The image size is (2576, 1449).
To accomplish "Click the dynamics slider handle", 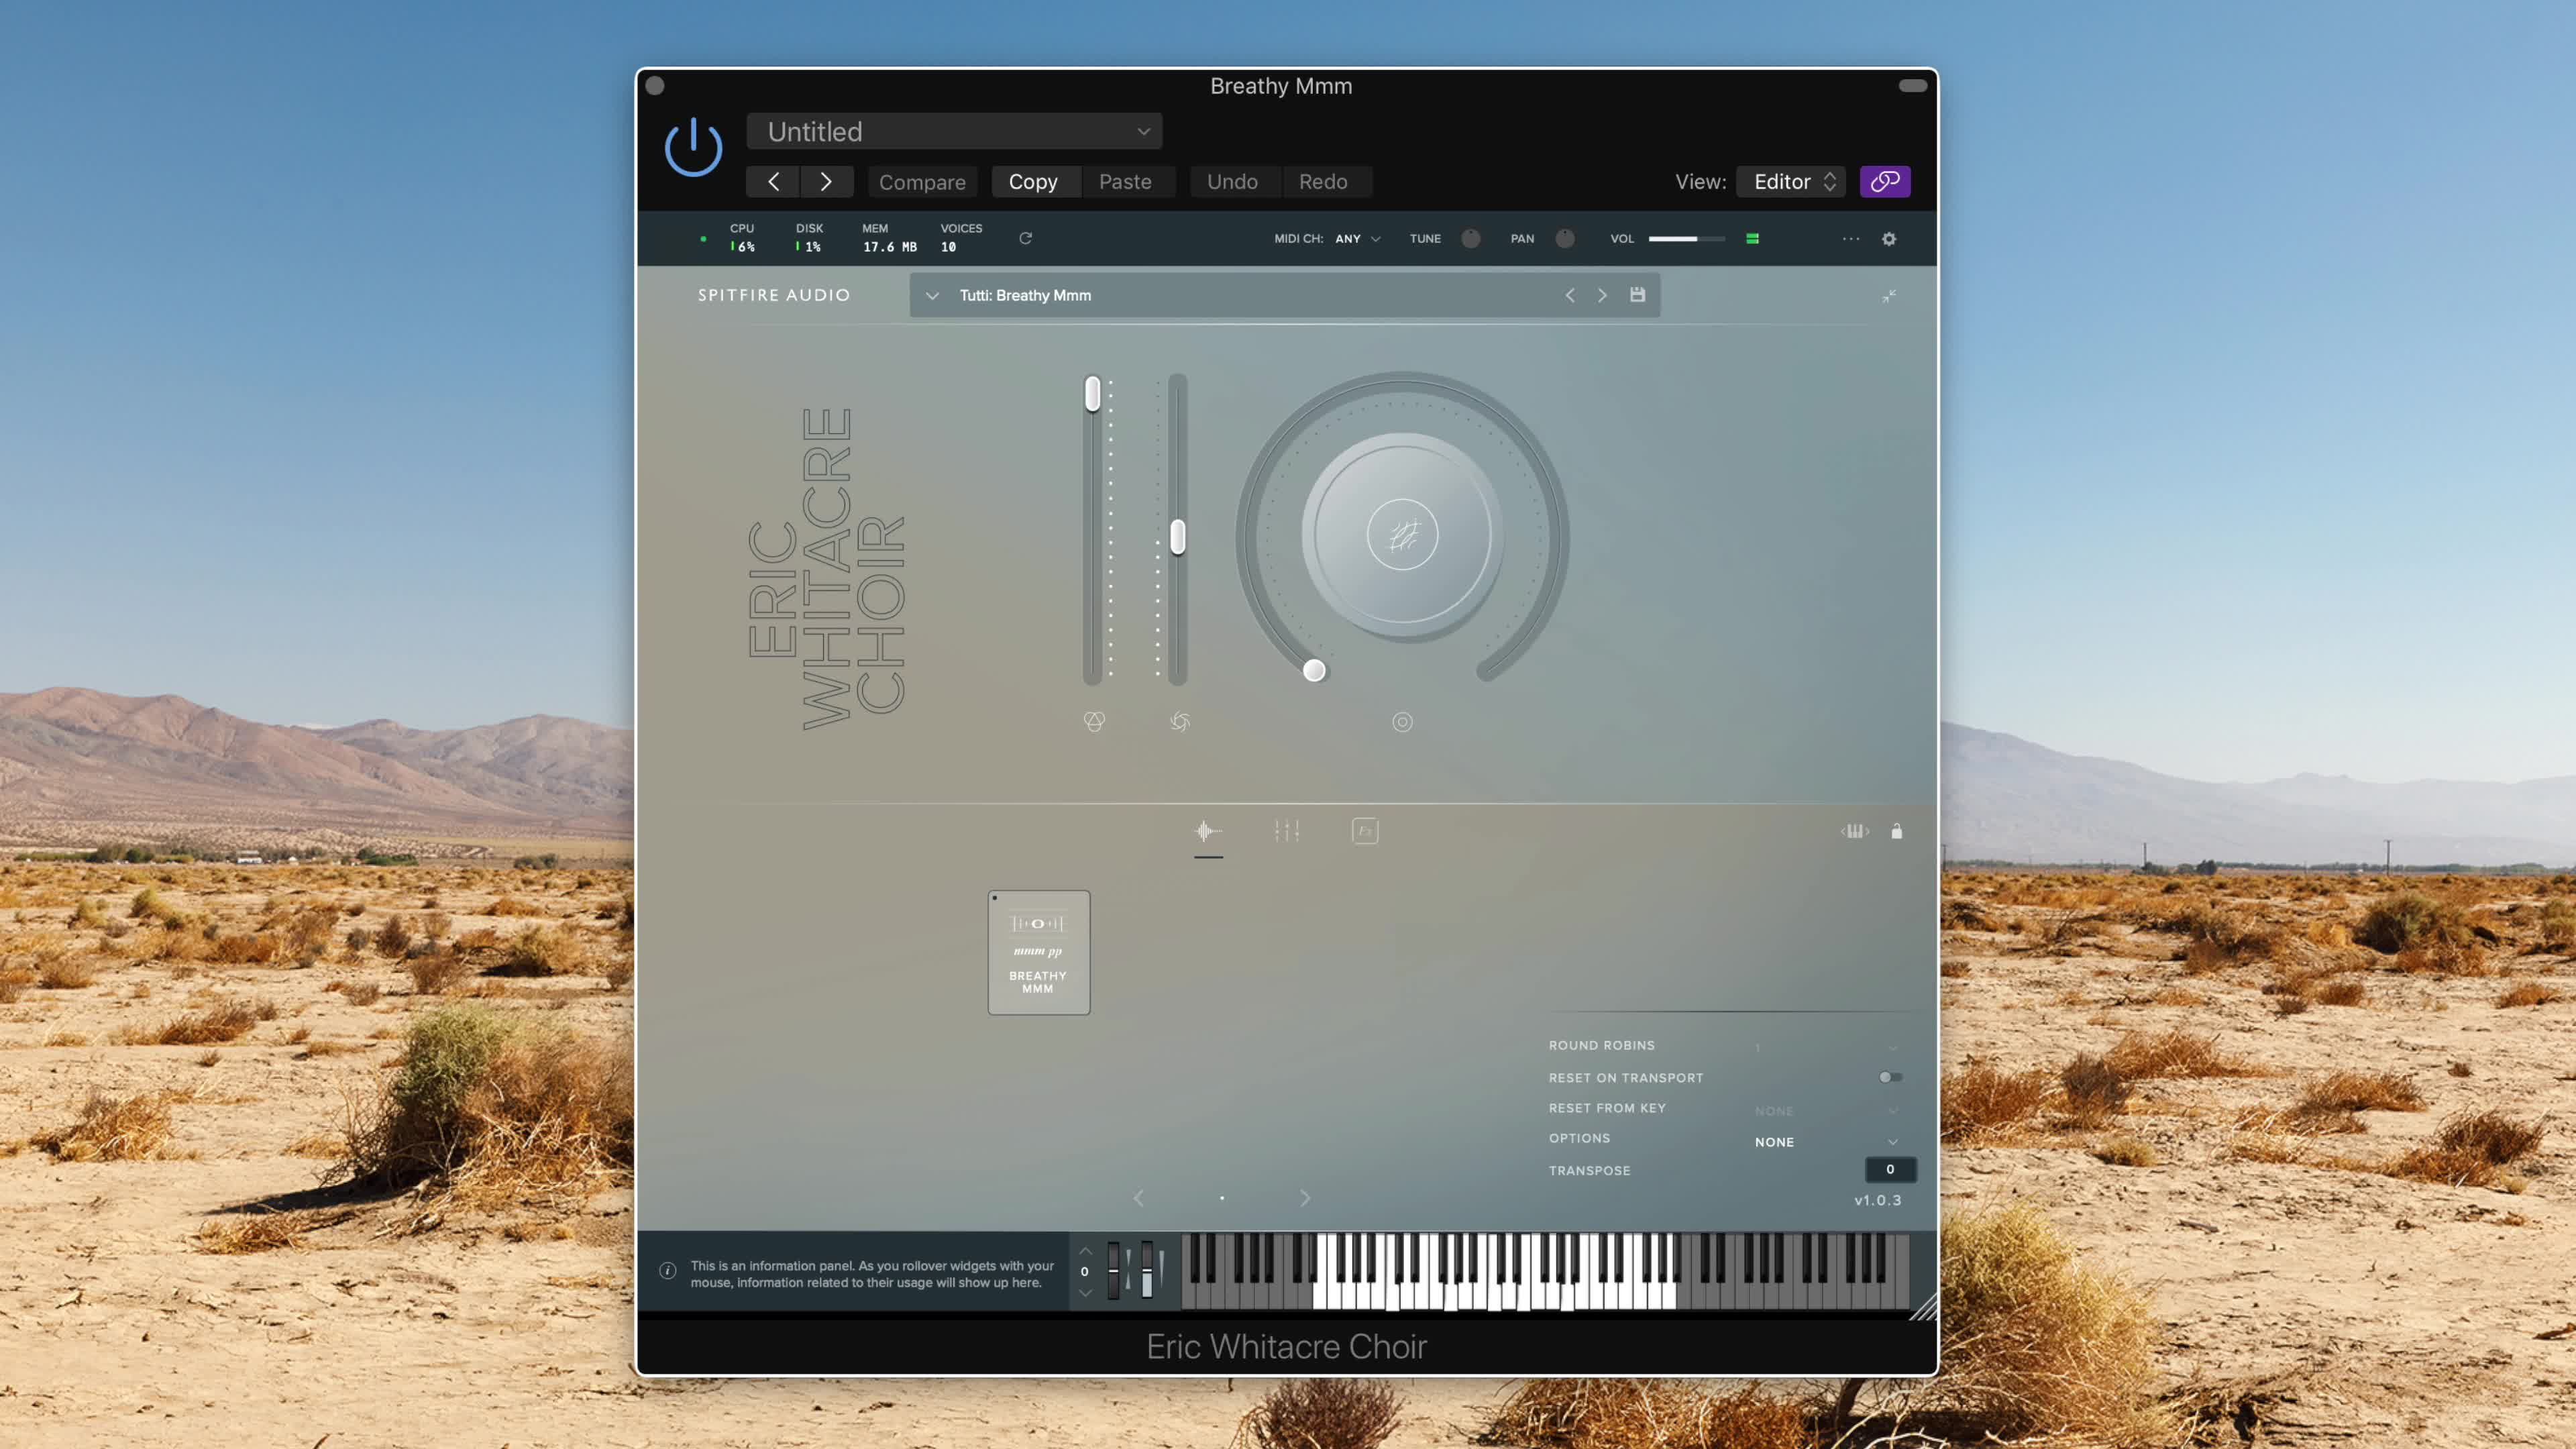I will 1178,537.
